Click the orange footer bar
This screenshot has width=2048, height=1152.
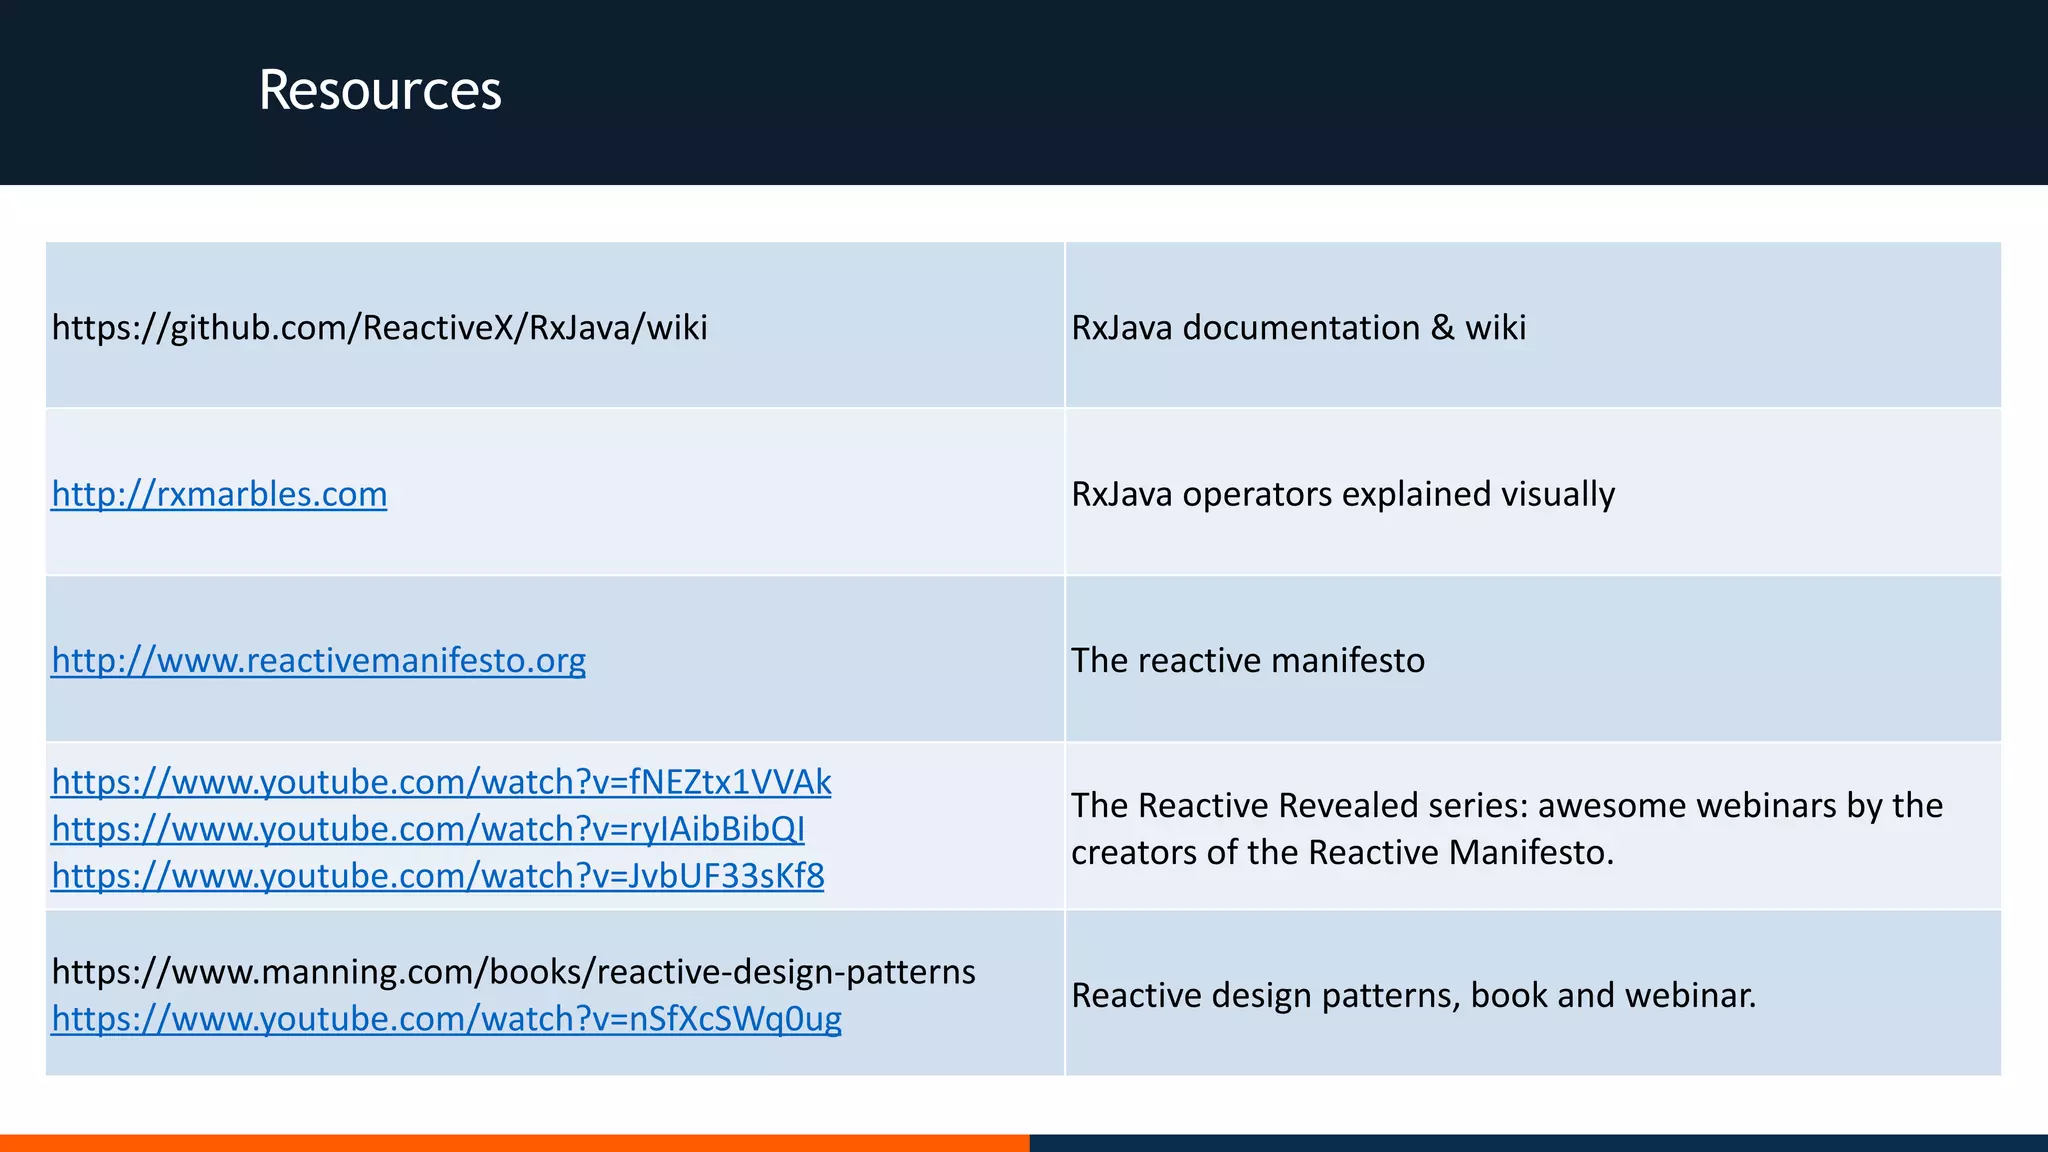click(514, 1142)
